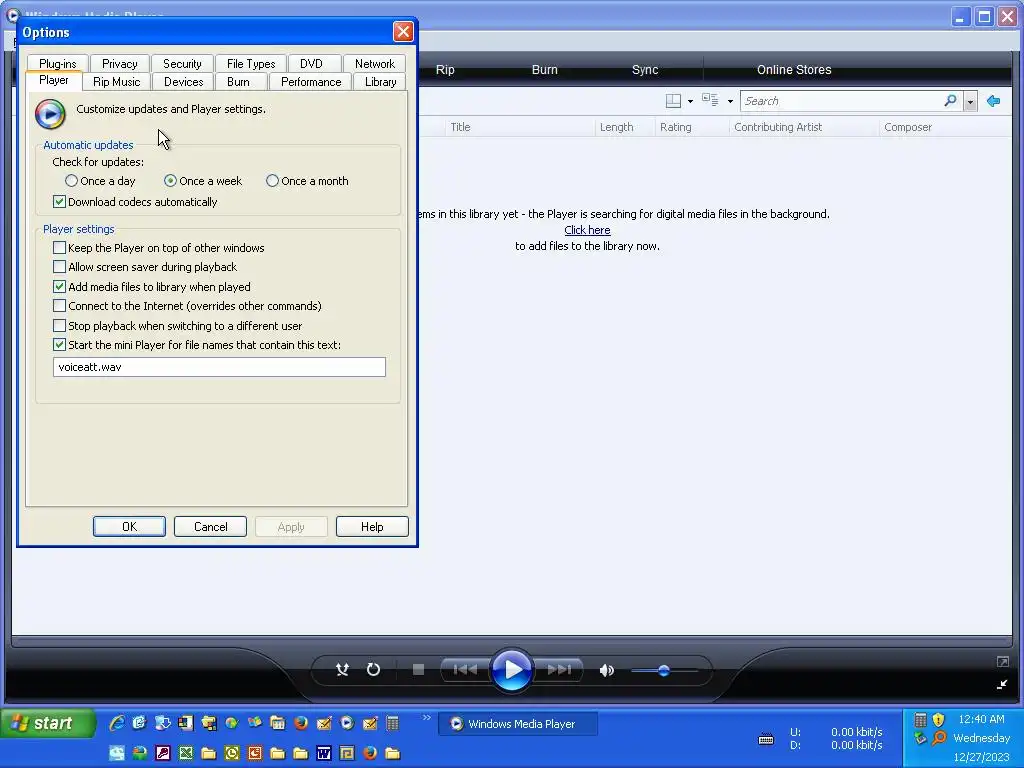1024x768 pixels.
Task: Click the volume slider handle
Action: (664, 670)
